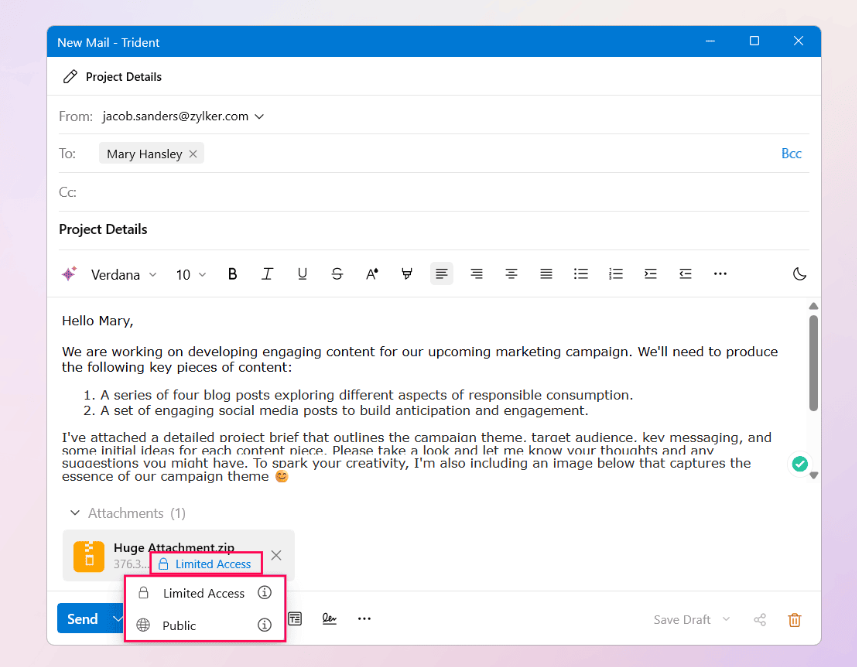Insert template icon in bottom toolbar
Screen dimensions: 857x667
pos(295,619)
